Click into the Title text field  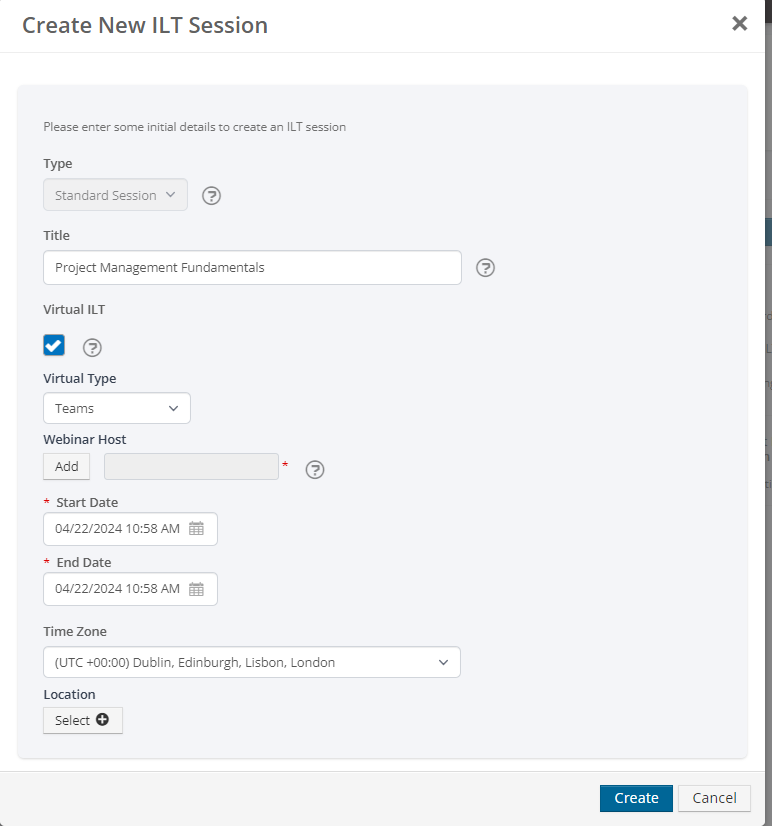(x=252, y=268)
